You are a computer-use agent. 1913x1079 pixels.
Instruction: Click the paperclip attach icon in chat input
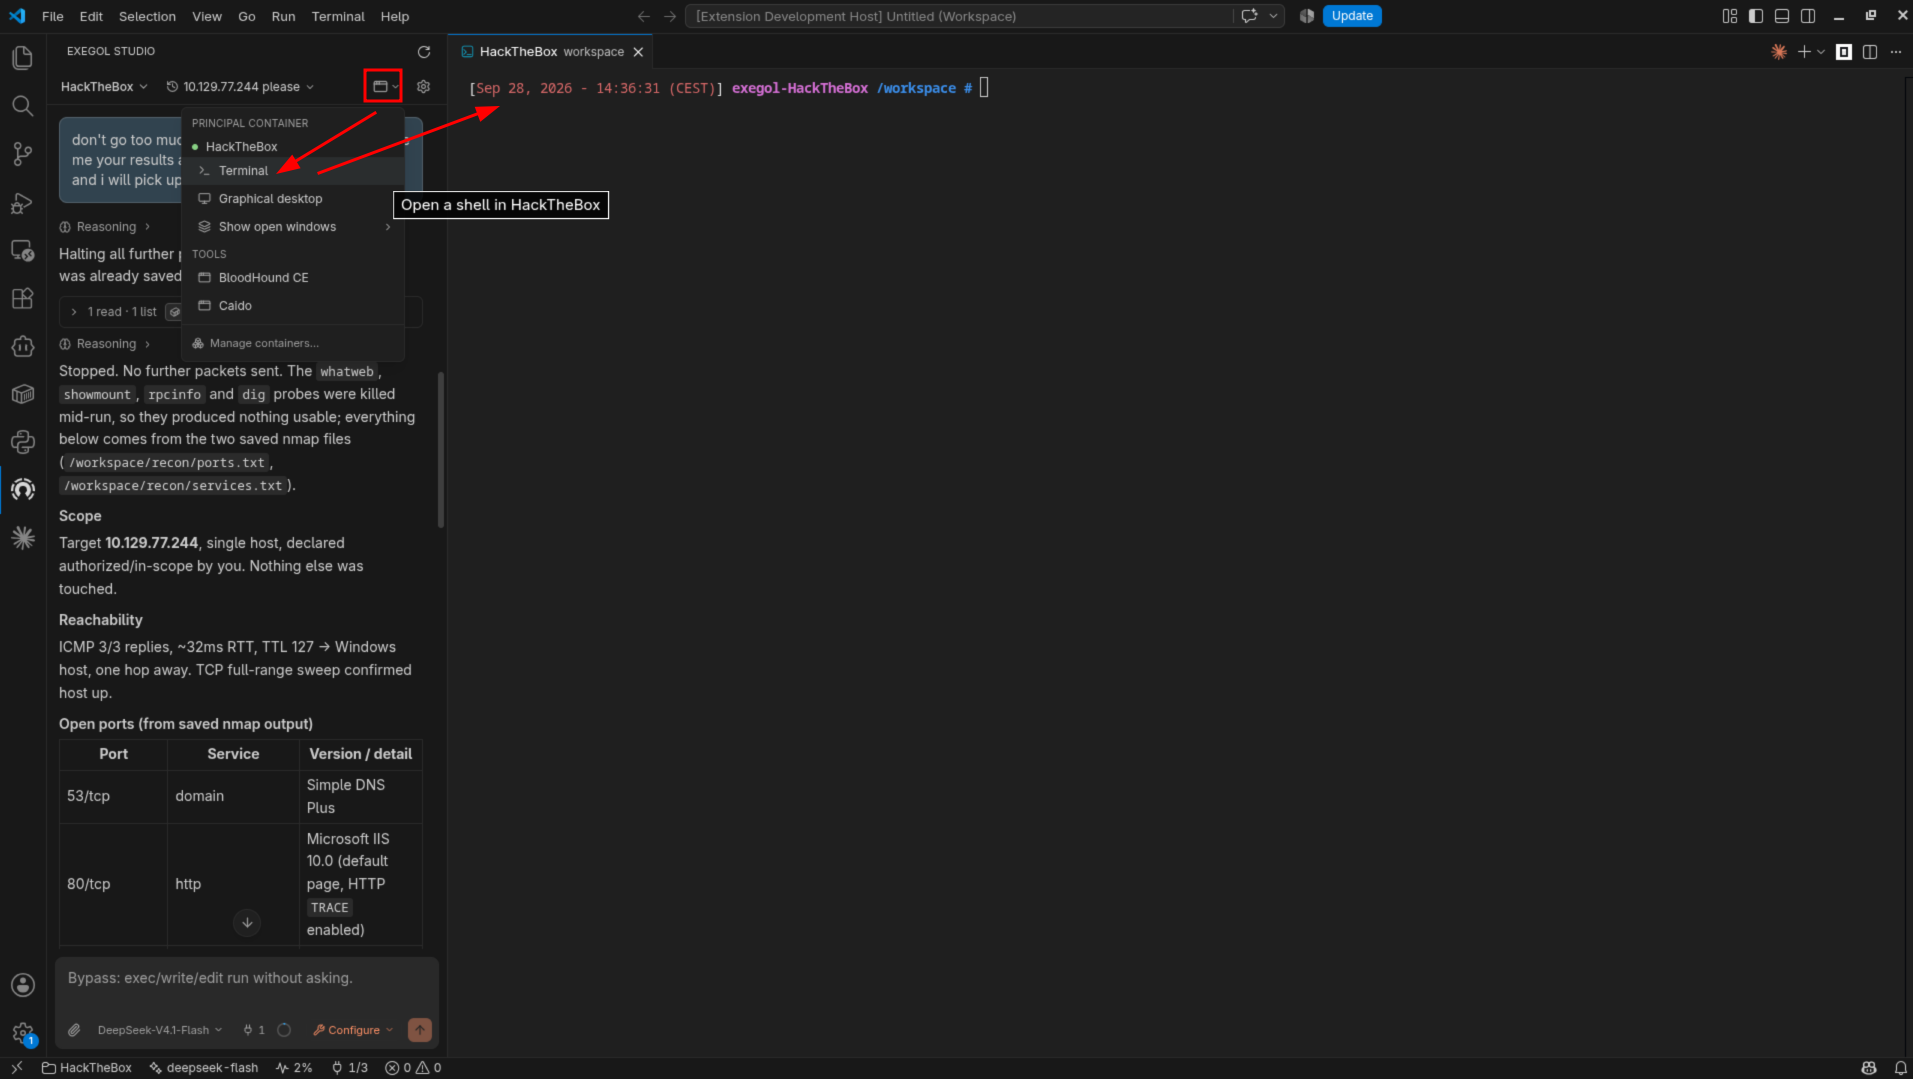74,1030
